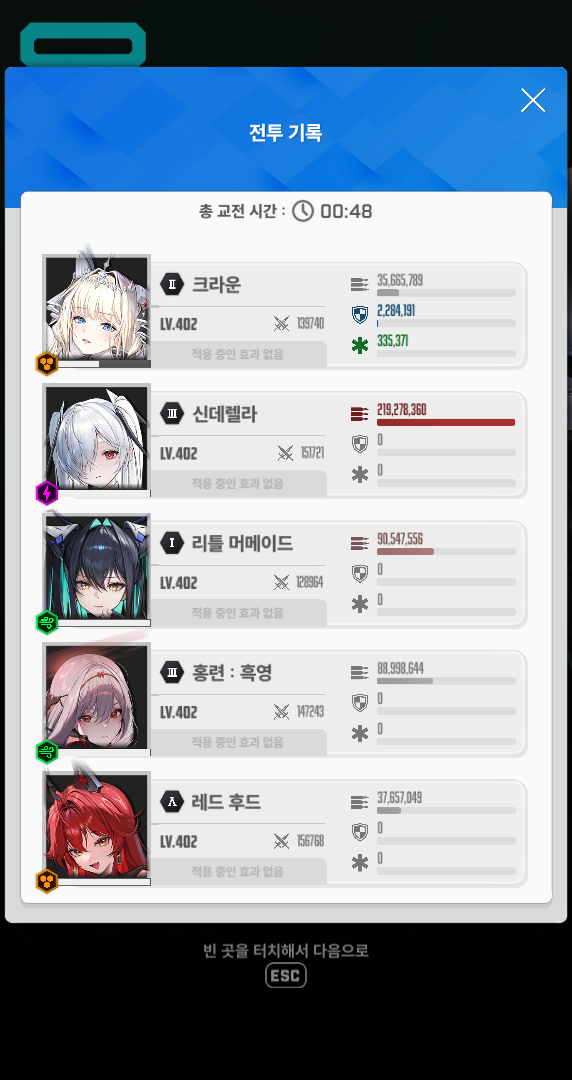Click Cinderella's purple electric element badge
Viewport: 572px width, 1080px height.
pyautogui.click(x=47, y=493)
